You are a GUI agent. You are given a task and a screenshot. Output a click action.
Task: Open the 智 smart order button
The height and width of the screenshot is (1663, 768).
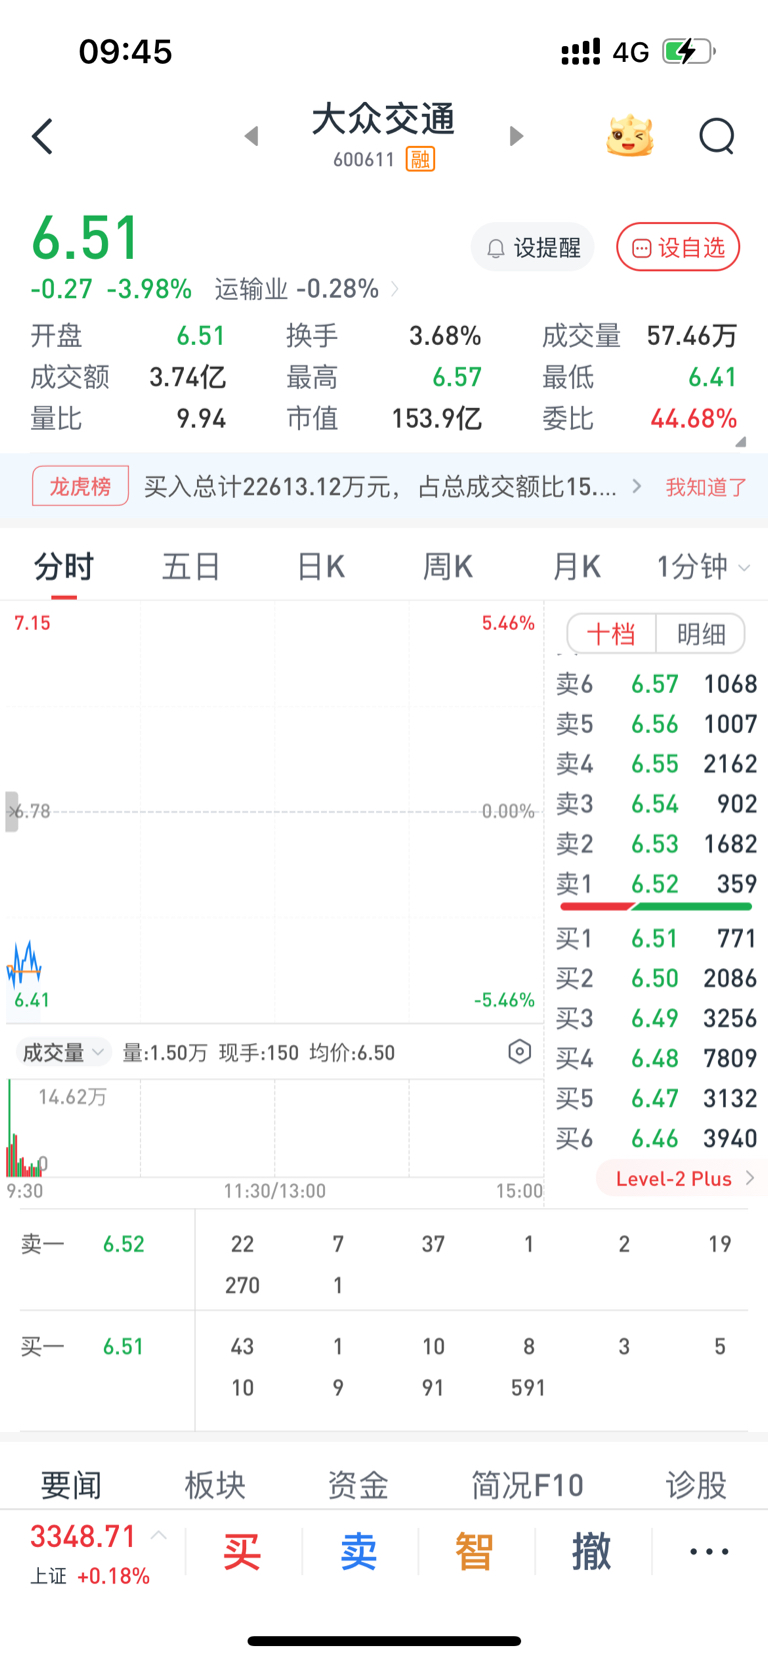tap(475, 1552)
